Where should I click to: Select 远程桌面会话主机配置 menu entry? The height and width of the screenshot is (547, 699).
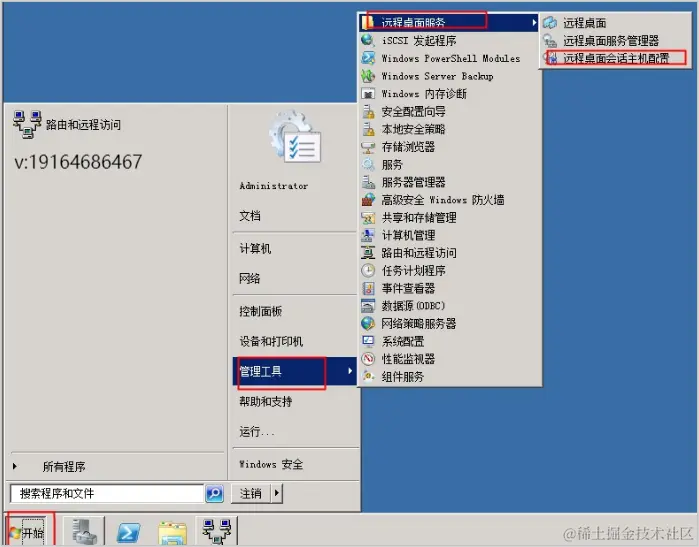(615, 58)
